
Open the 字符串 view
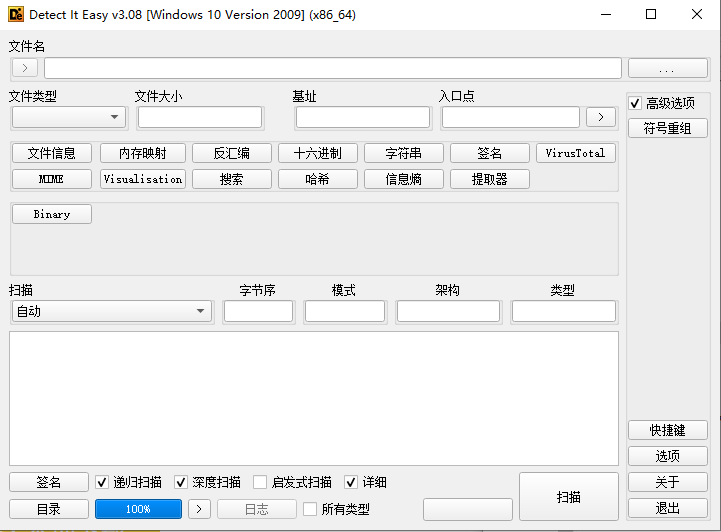tap(403, 153)
